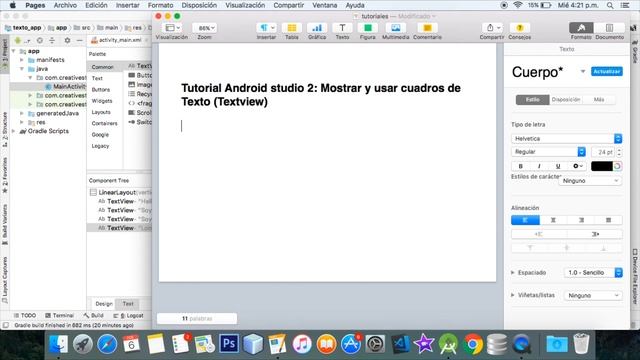
Task: Open the Trash in the Dock
Action: [x=581, y=344]
